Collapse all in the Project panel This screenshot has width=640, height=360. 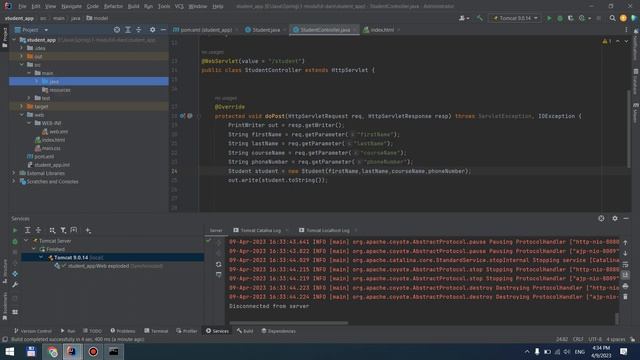tap(138, 30)
